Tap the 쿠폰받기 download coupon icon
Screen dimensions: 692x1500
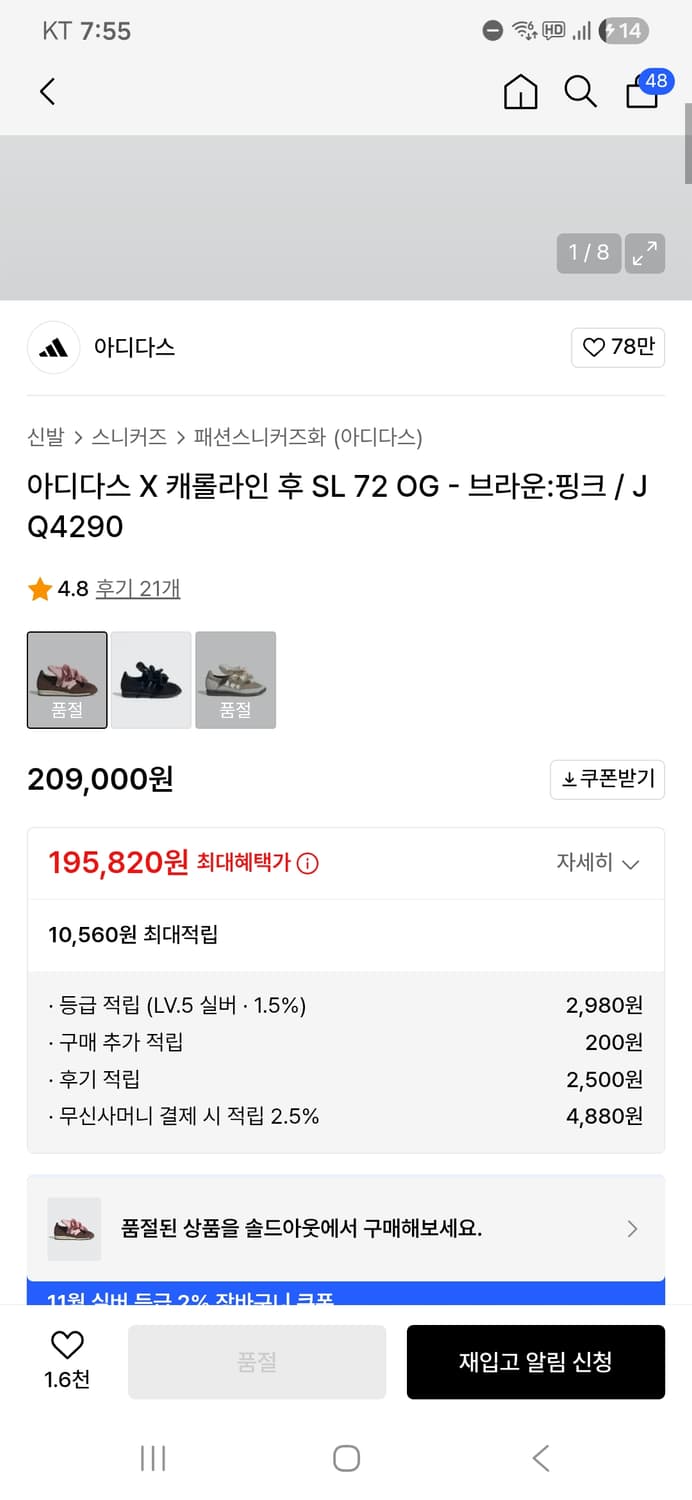pyautogui.click(x=606, y=779)
